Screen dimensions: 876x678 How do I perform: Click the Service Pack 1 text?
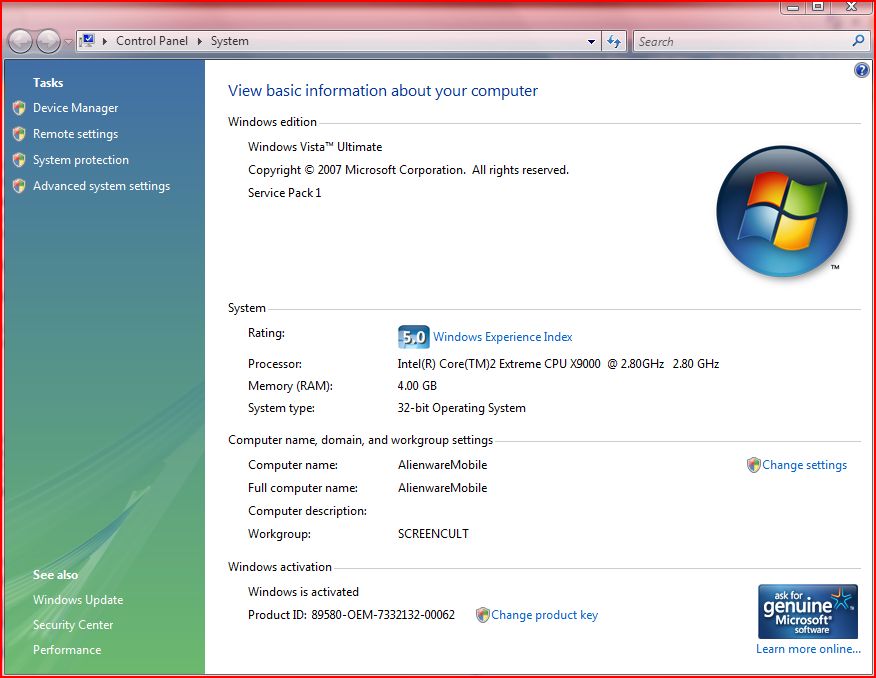coord(285,193)
